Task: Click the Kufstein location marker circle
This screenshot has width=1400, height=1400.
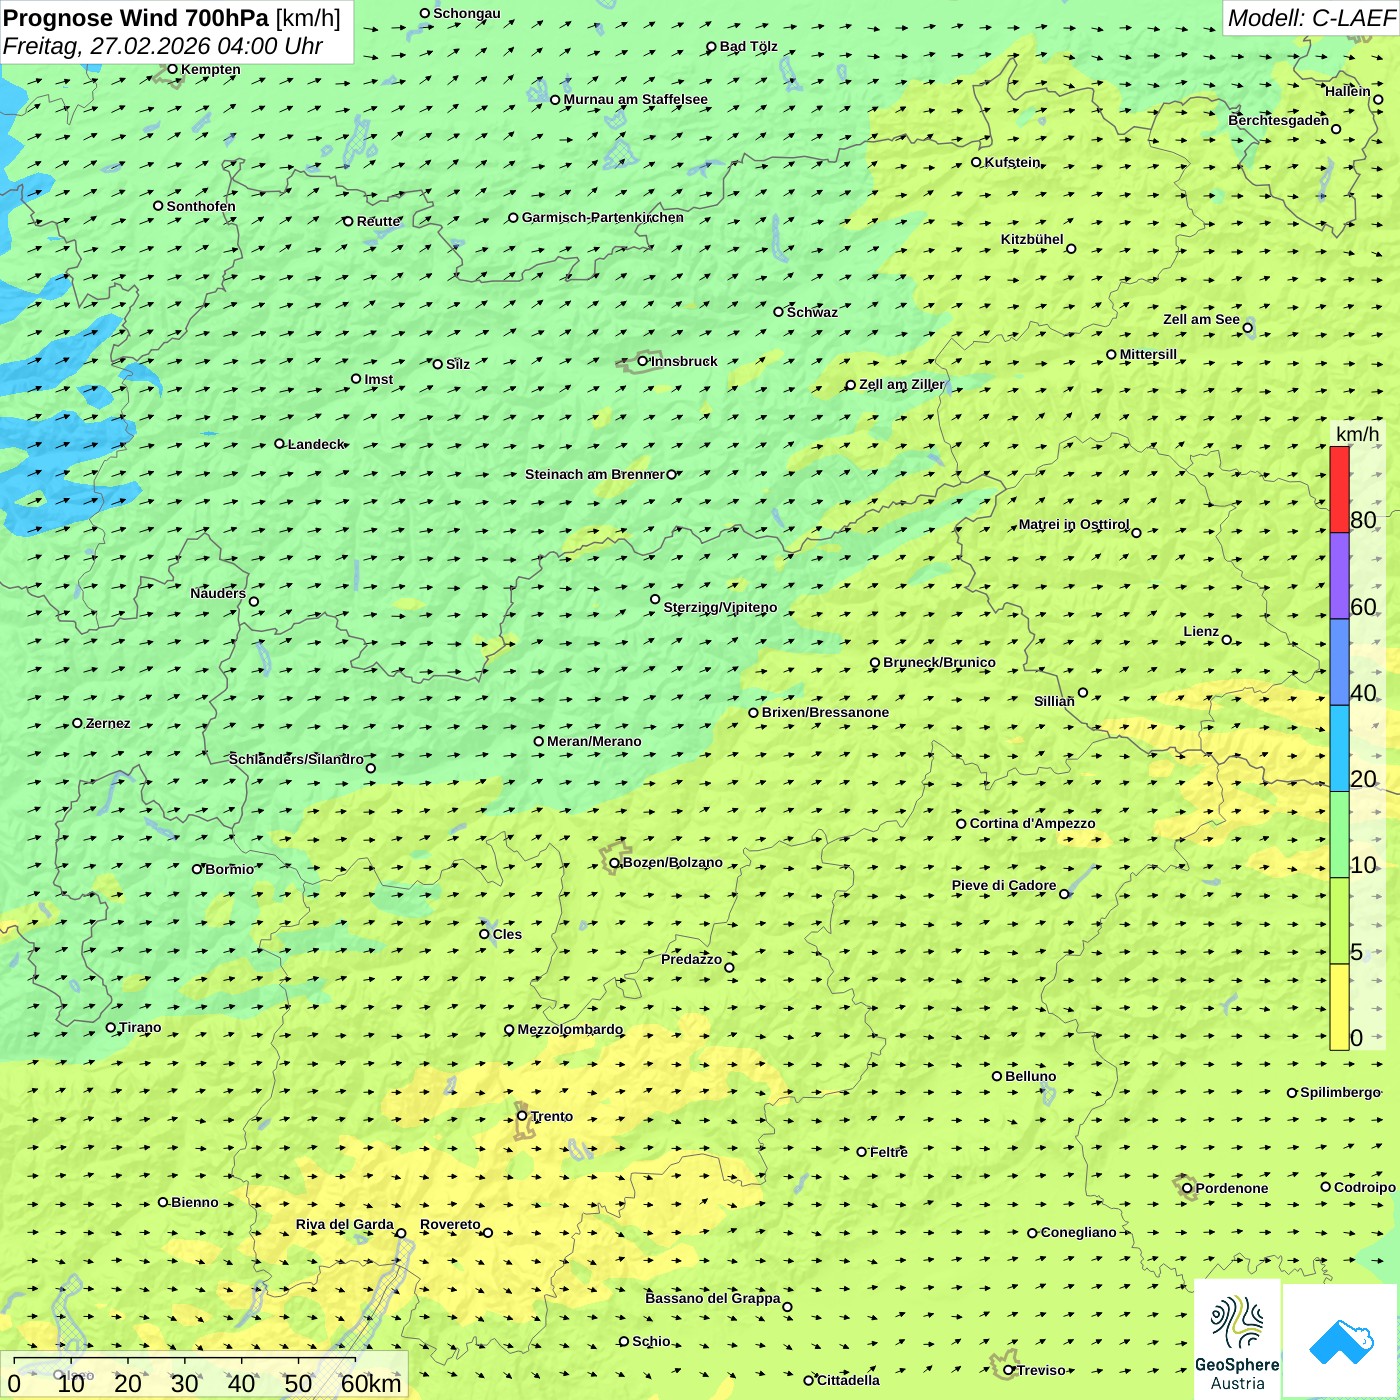Action: coord(976,162)
